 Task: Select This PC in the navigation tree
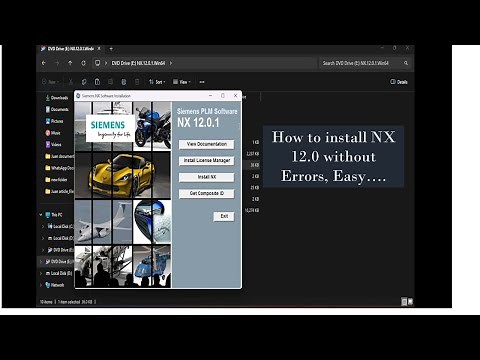click(x=54, y=215)
